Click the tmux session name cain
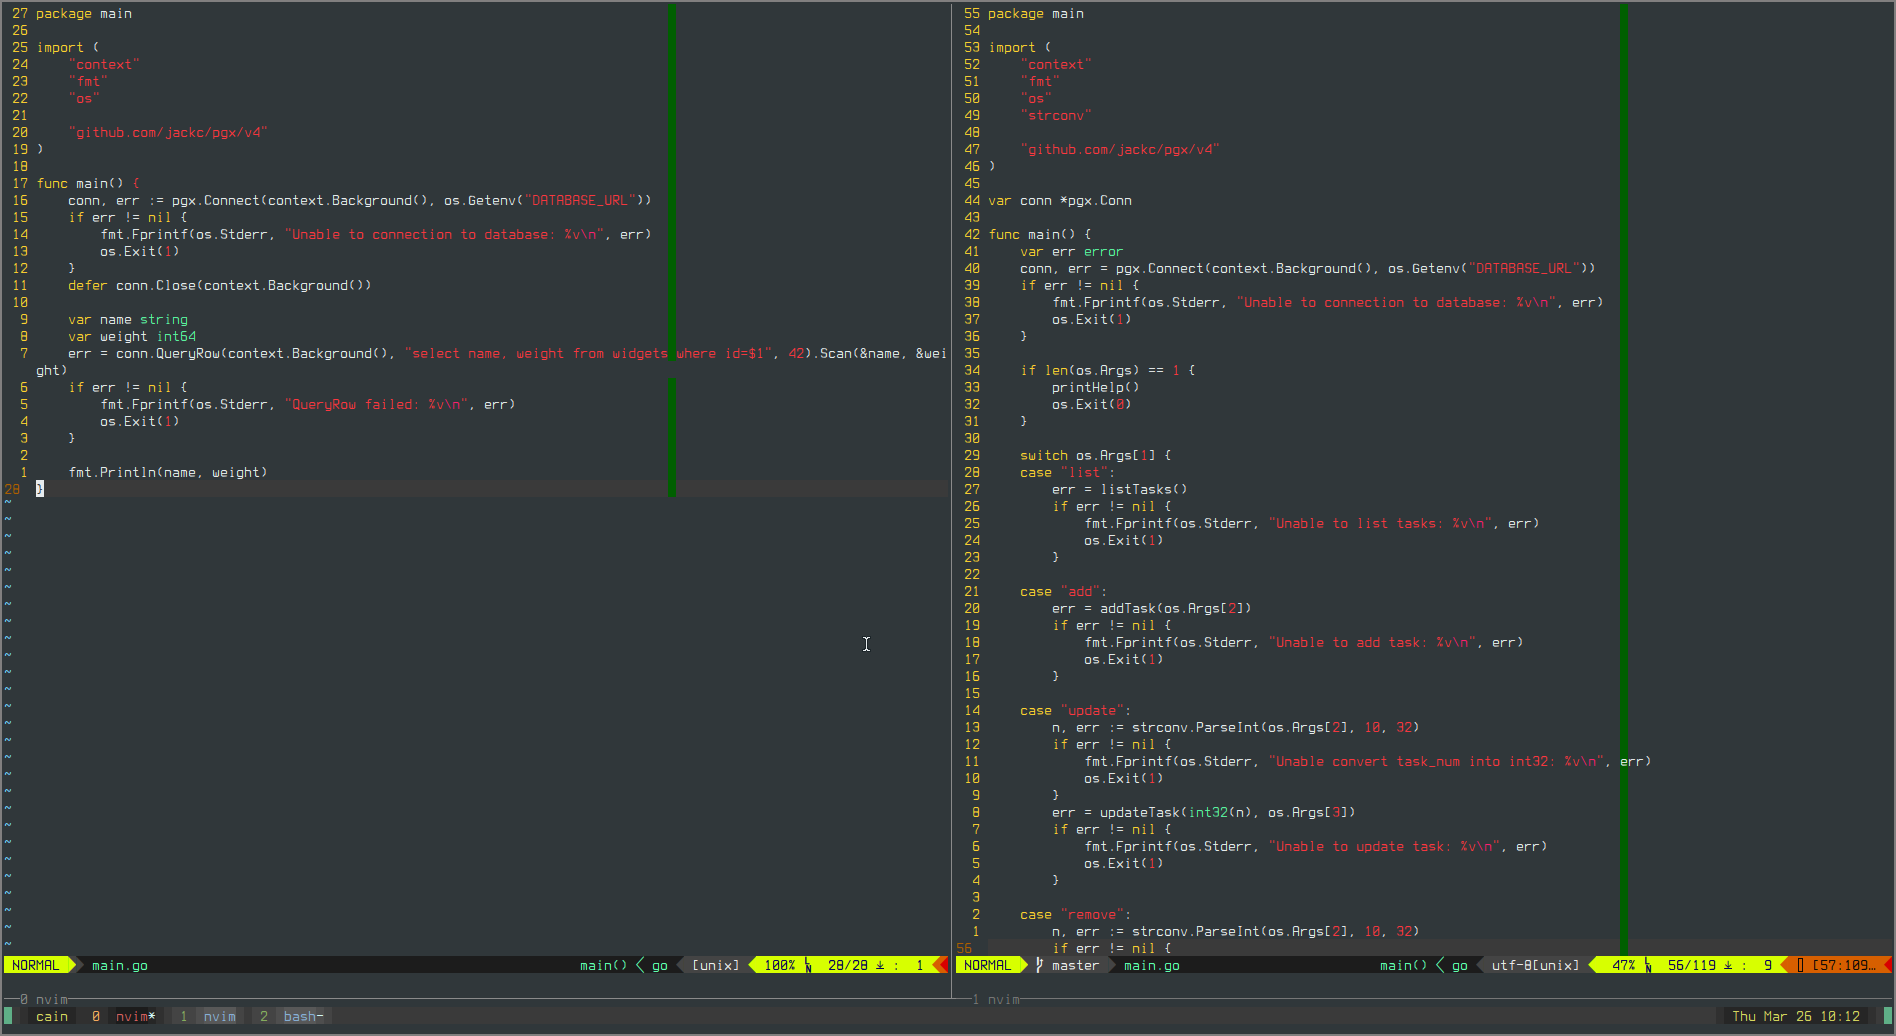Image resolution: width=1896 pixels, height=1036 pixels. 52,1016
